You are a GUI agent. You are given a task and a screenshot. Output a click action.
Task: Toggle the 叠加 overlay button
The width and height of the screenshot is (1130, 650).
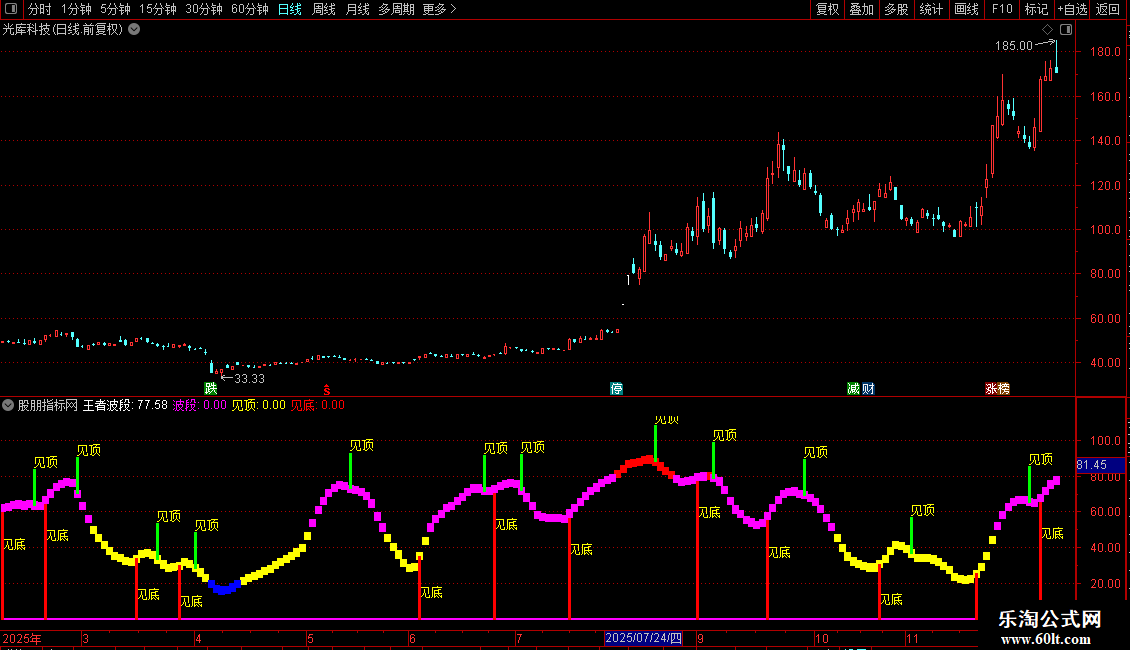(x=861, y=9)
